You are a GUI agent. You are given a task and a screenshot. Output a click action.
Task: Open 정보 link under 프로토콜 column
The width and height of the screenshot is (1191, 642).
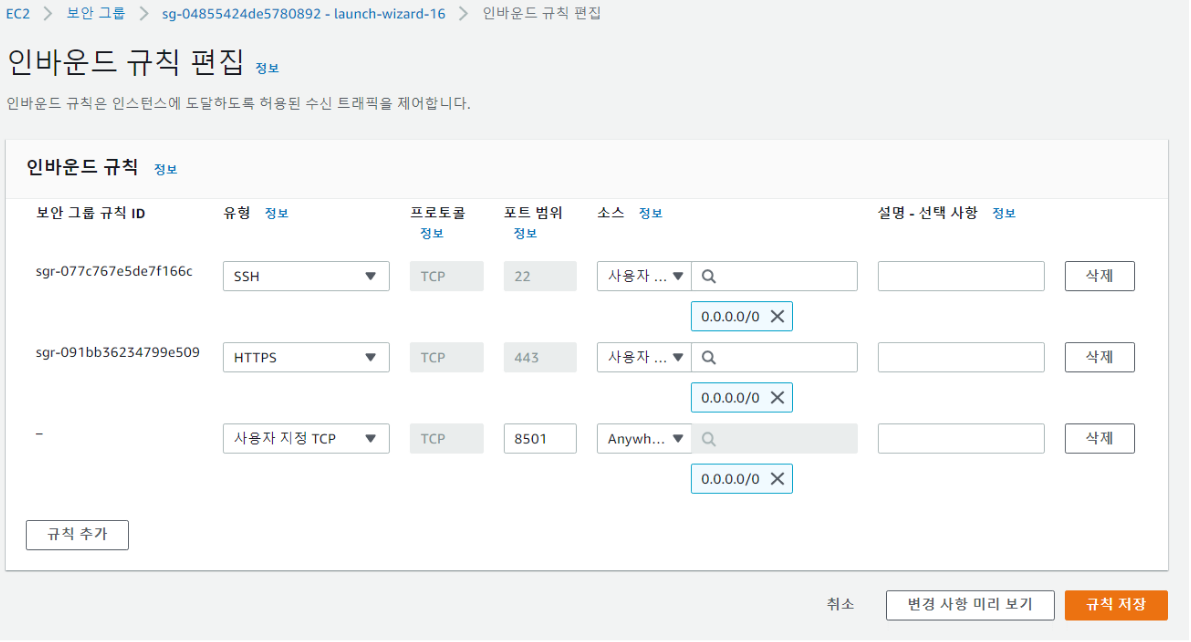(x=431, y=234)
